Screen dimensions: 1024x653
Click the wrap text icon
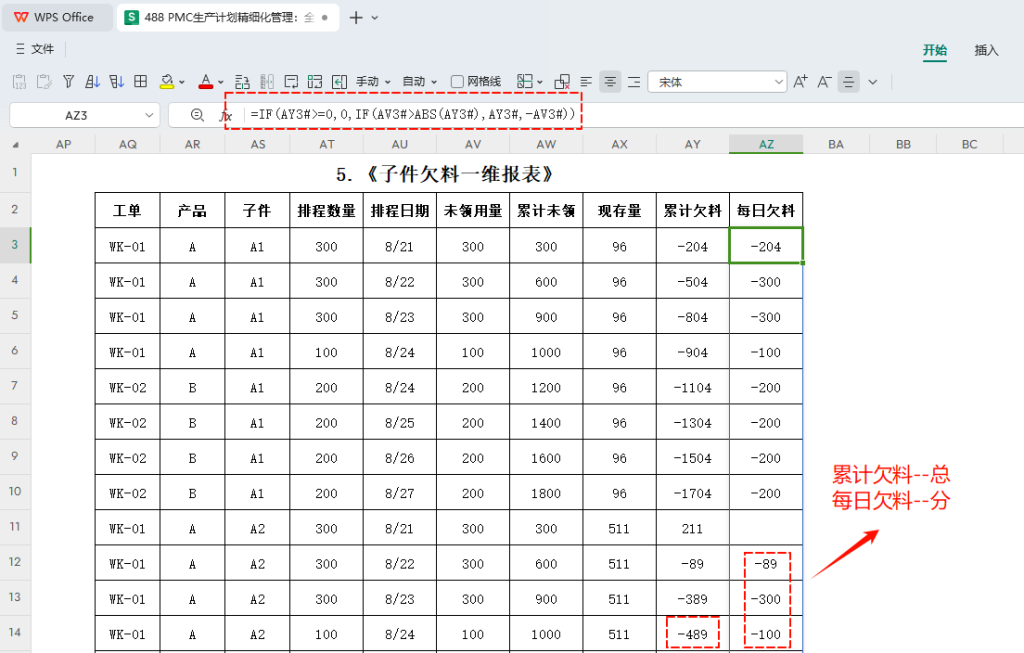point(291,82)
